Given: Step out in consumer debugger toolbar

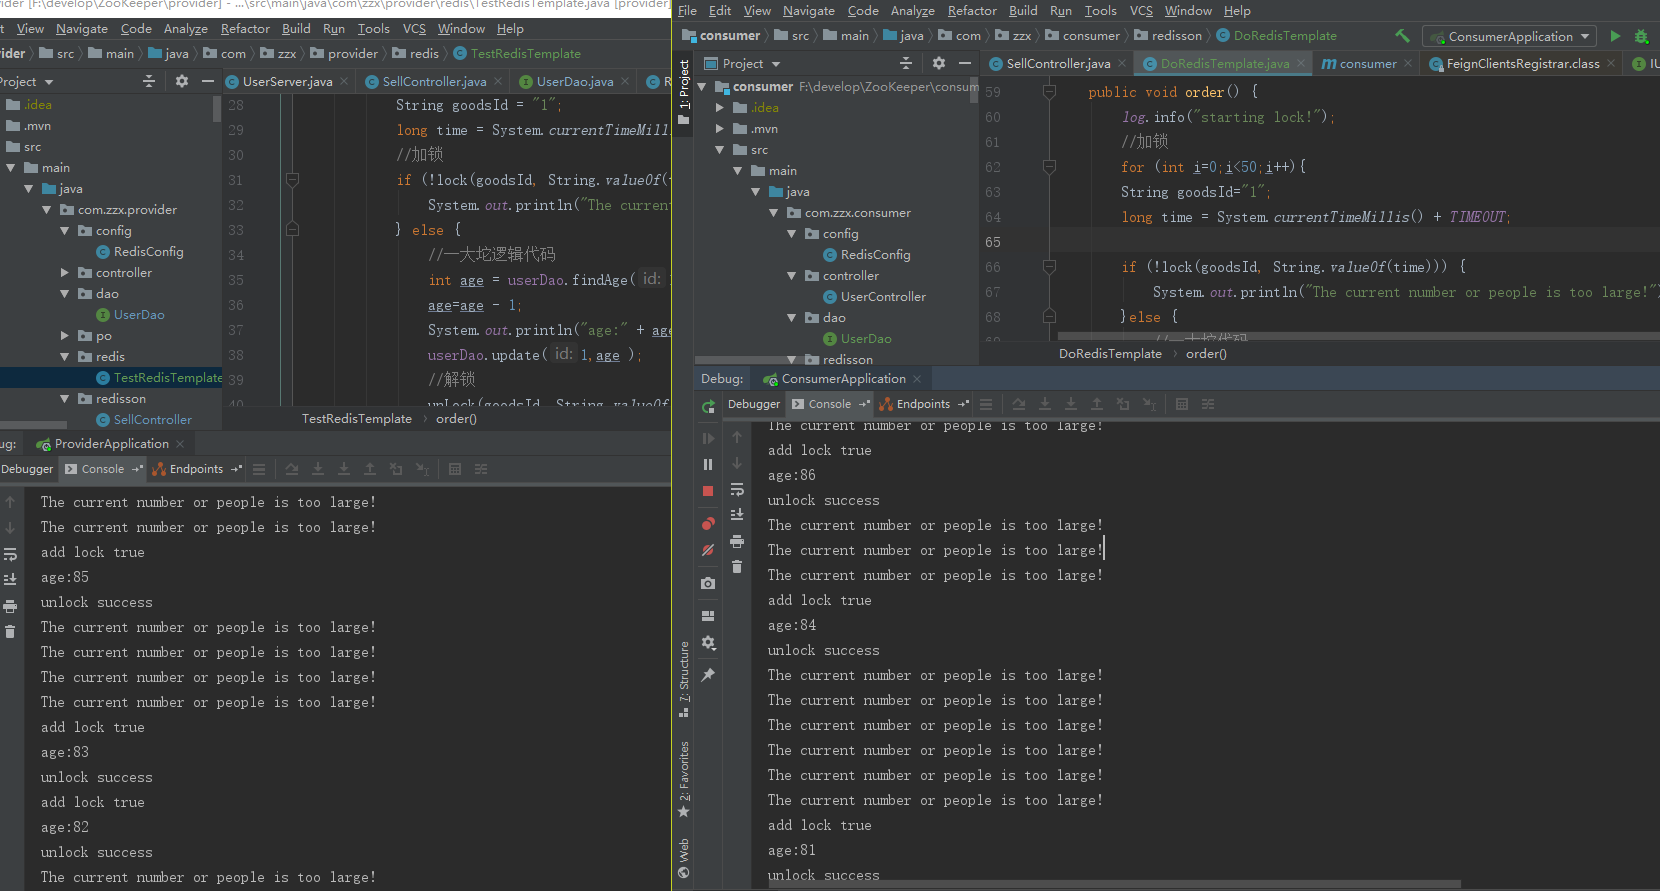Looking at the screenshot, I should point(1097,404).
